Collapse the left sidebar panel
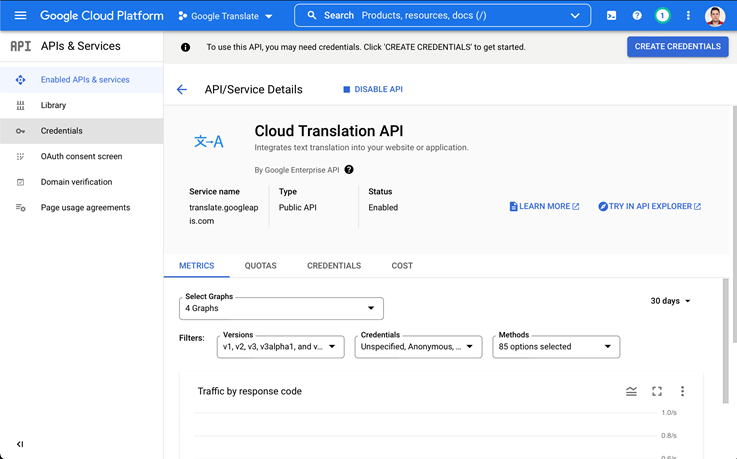Screen dimensions: 737x459 click(x=20, y=444)
